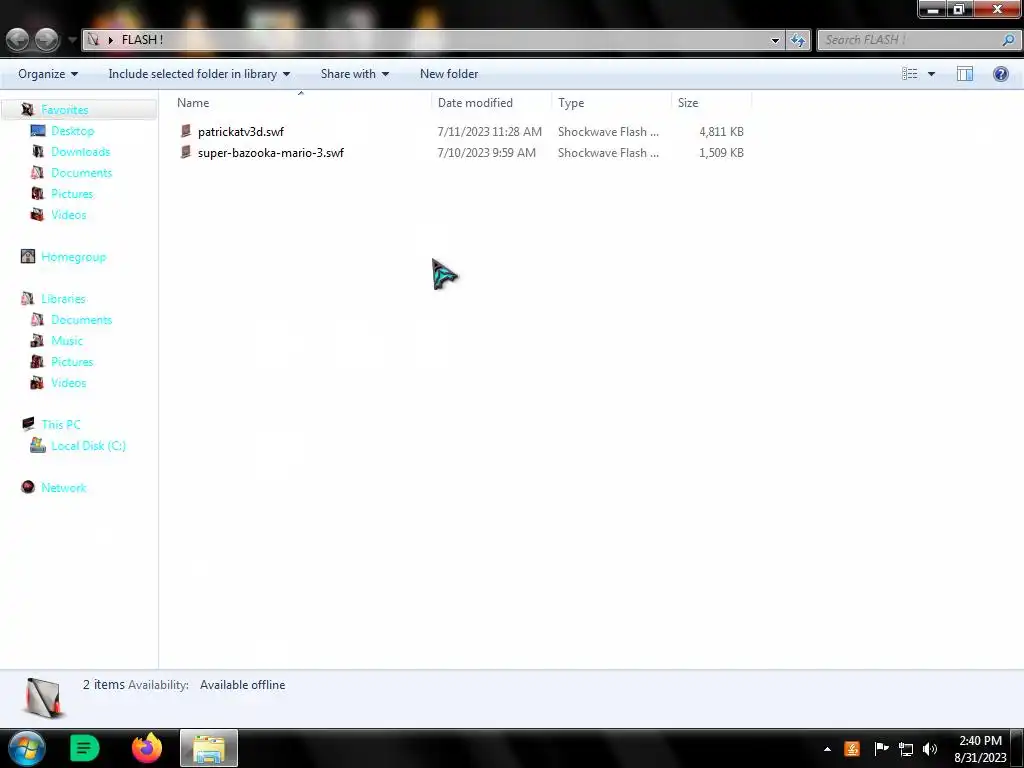Change your view icon button
1024x768 pixels.
pos(910,74)
